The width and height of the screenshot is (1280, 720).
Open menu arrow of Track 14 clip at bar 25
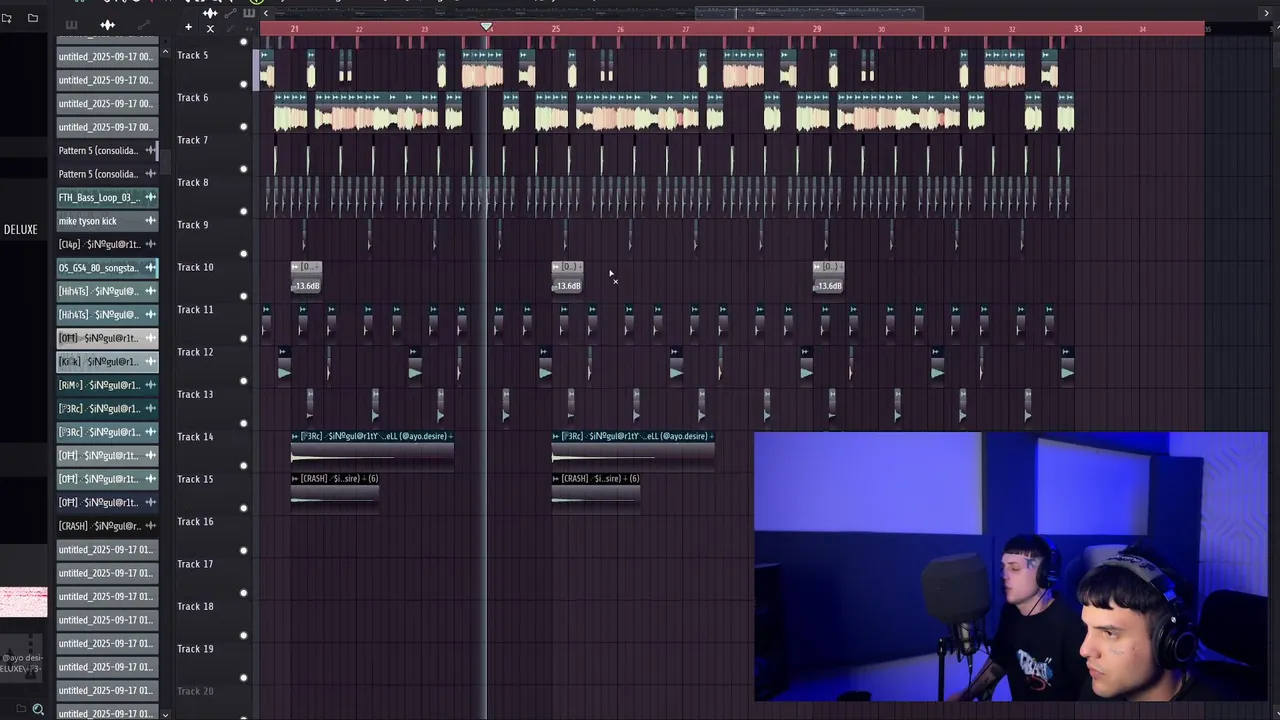tap(556, 436)
